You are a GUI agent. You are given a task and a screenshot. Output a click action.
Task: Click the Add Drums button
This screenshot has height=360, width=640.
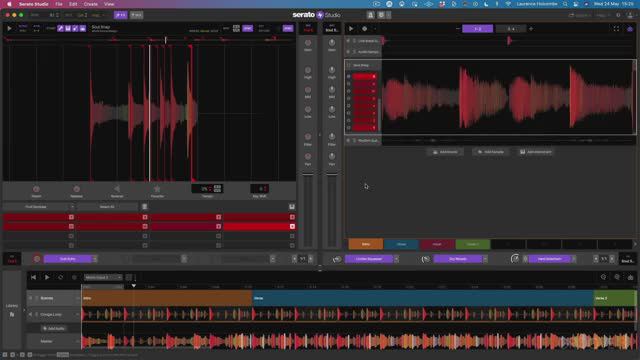coord(445,152)
